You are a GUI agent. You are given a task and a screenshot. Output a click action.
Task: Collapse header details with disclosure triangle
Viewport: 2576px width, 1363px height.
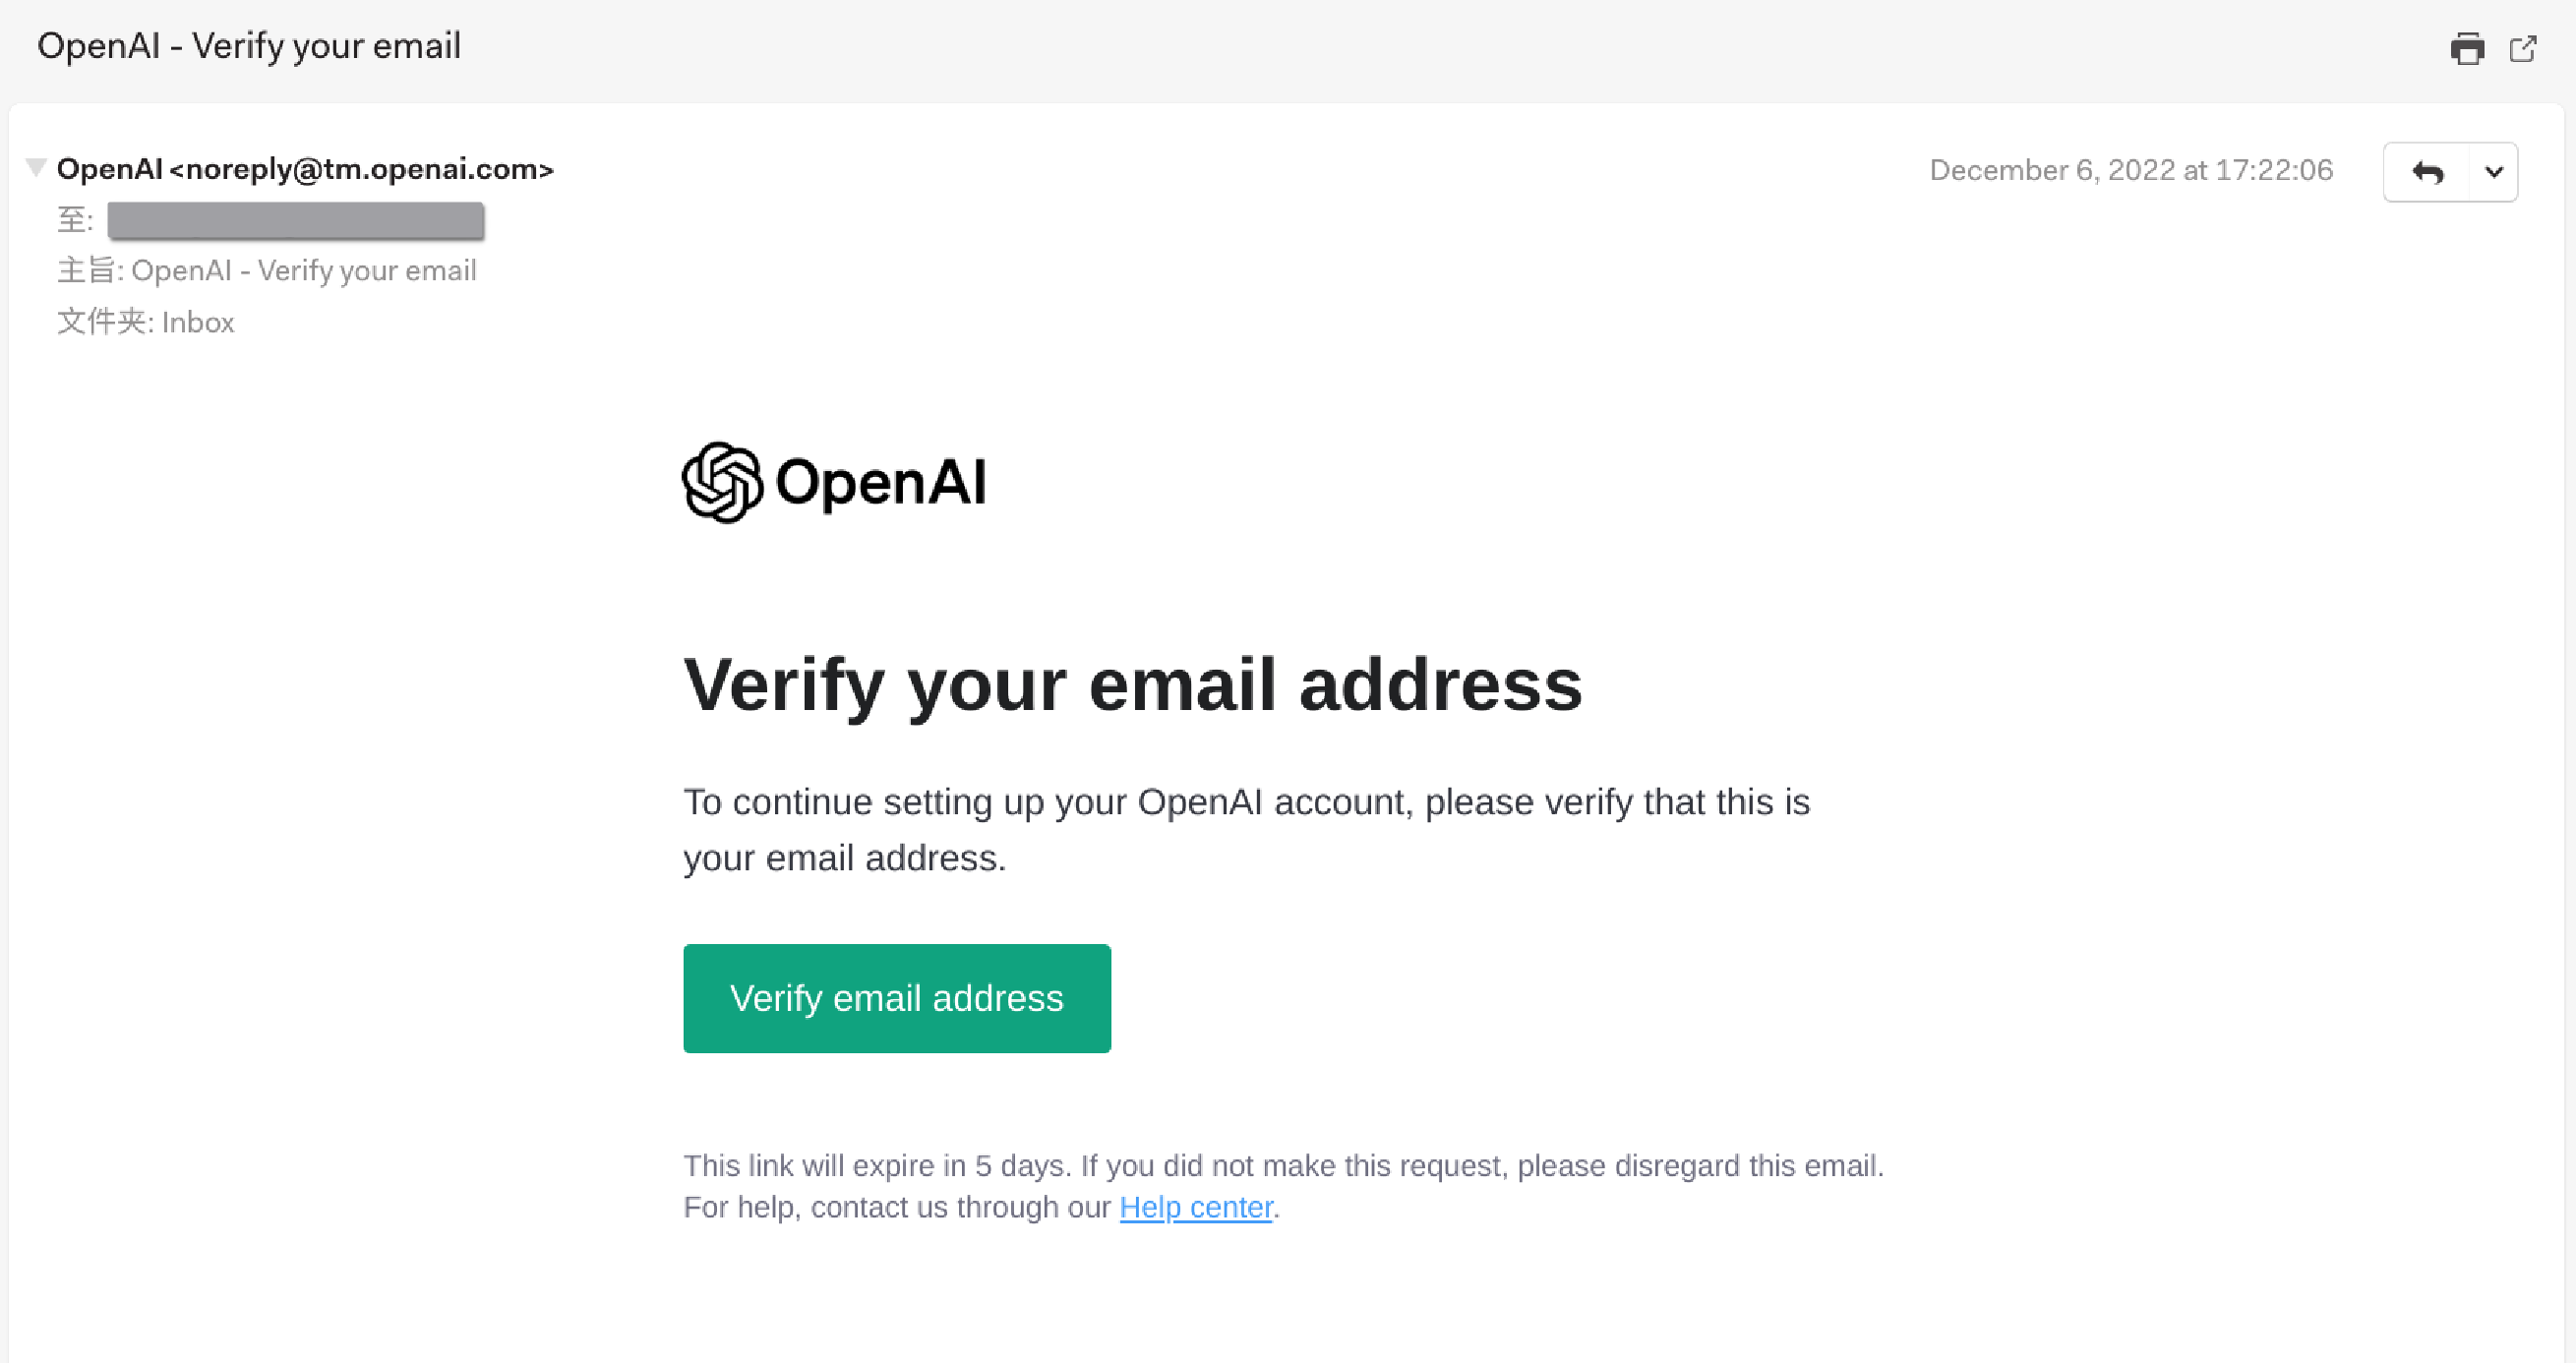click(36, 167)
